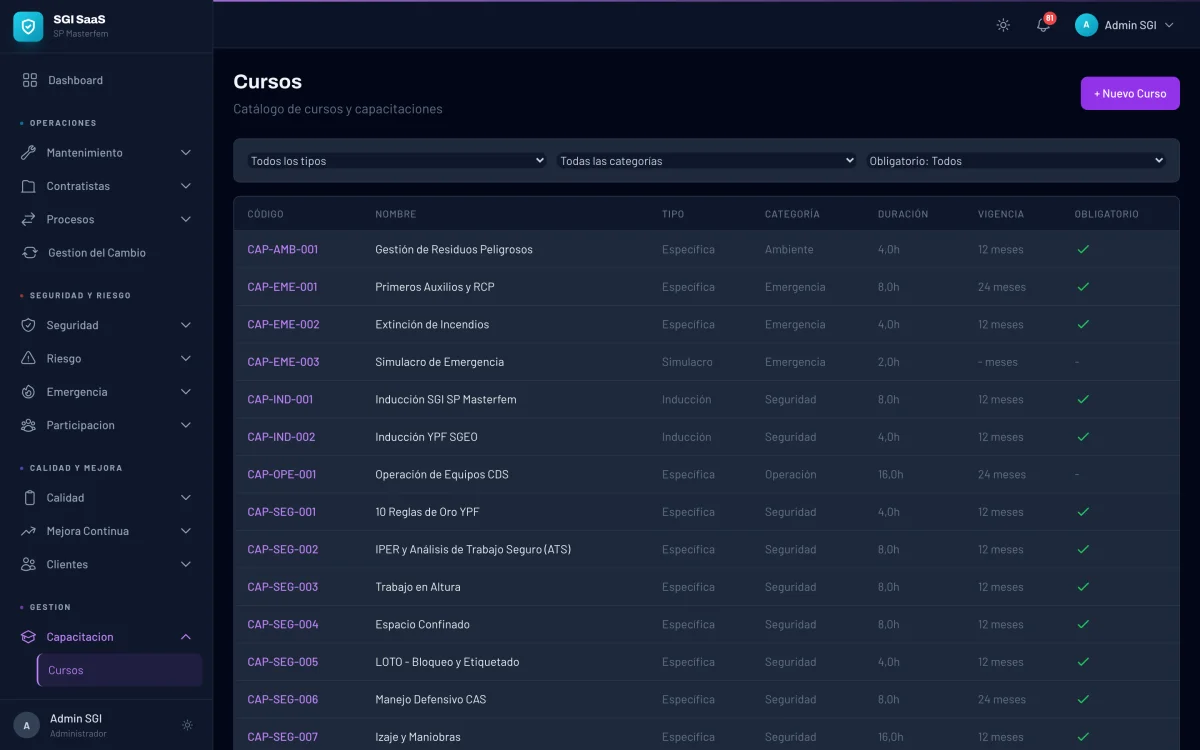1200x750 pixels.
Task: Select the Cursos submenu item
Action: (x=66, y=670)
